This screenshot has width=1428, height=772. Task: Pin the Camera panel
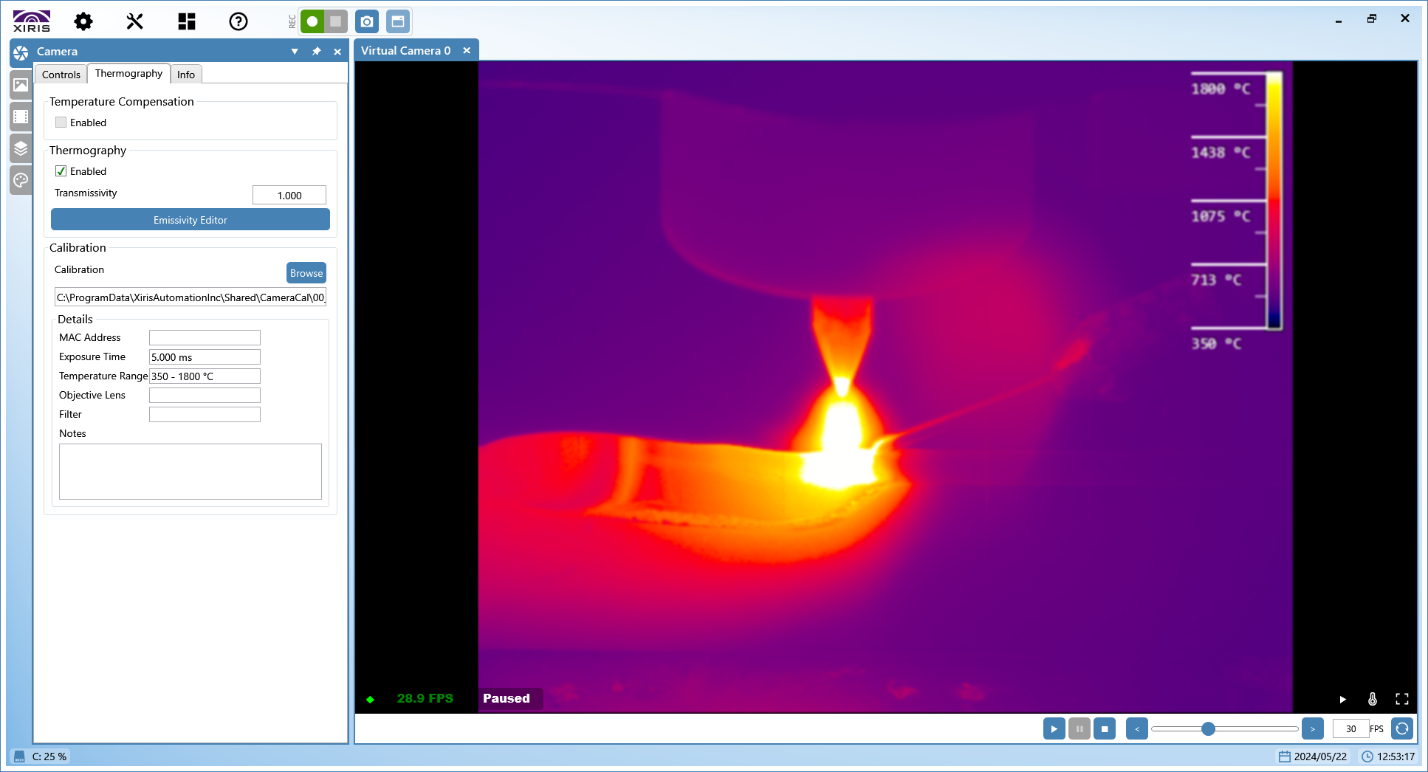pyautogui.click(x=316, y=51)
